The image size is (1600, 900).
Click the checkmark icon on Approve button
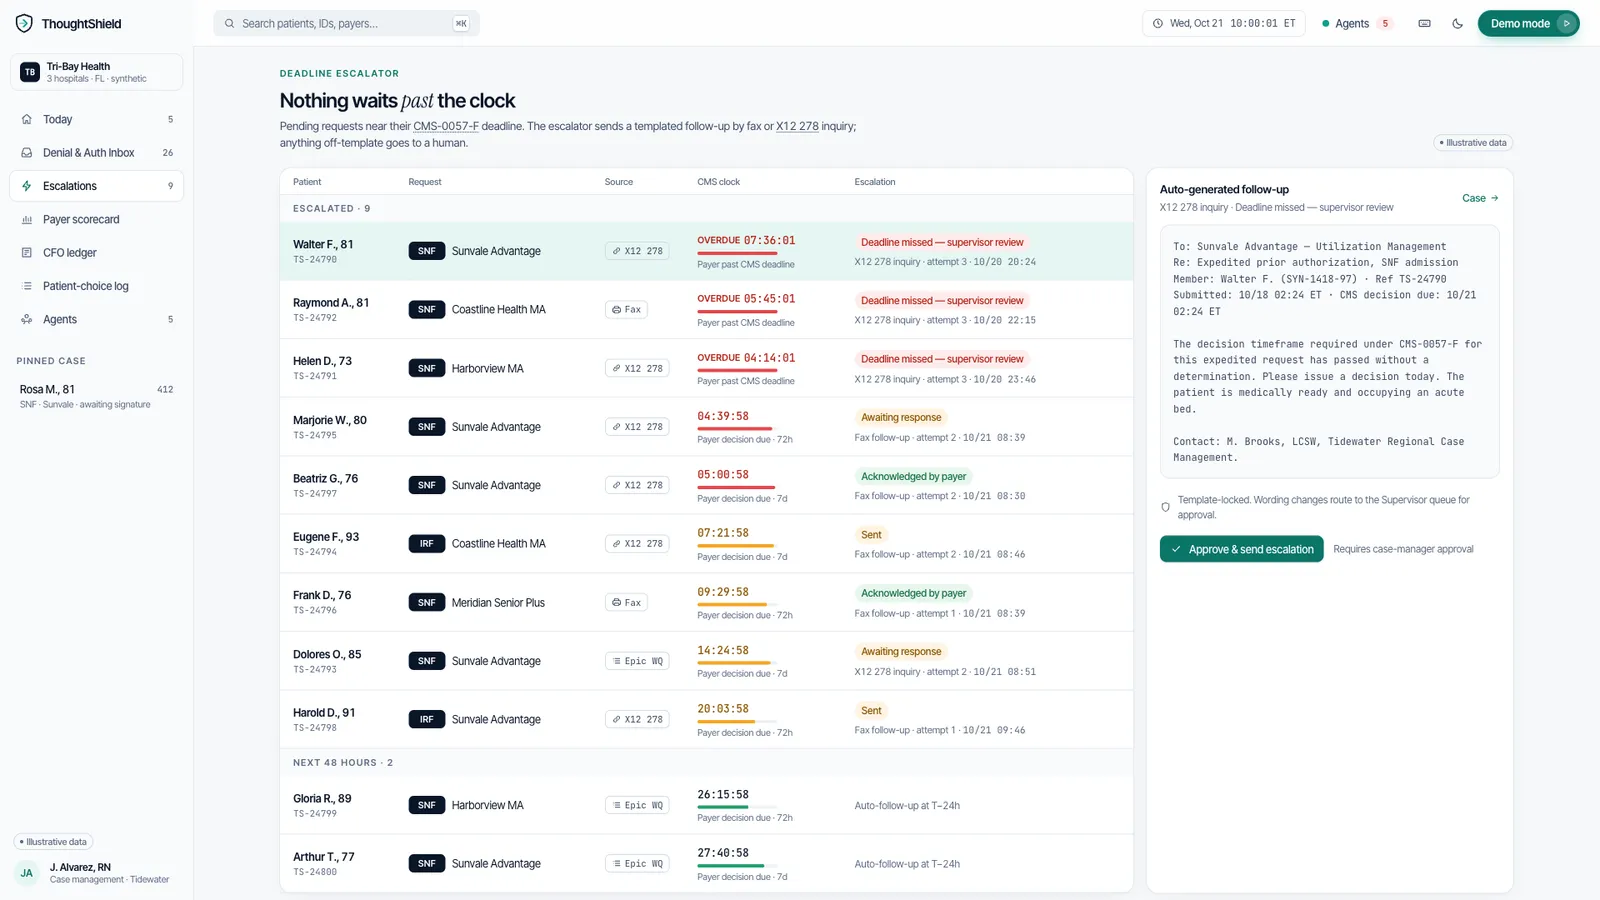tap(1176, 549)
